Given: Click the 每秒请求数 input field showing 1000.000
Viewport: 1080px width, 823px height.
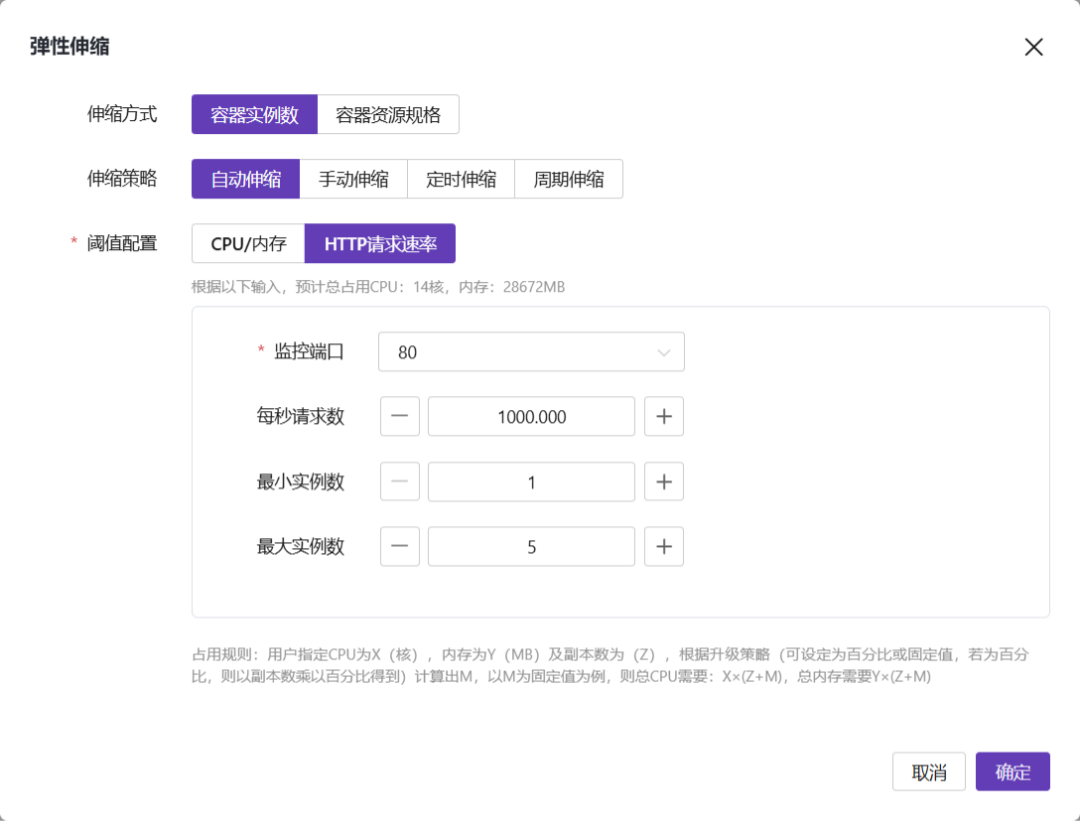Looking at the screenshot, I should pos(531,417).
